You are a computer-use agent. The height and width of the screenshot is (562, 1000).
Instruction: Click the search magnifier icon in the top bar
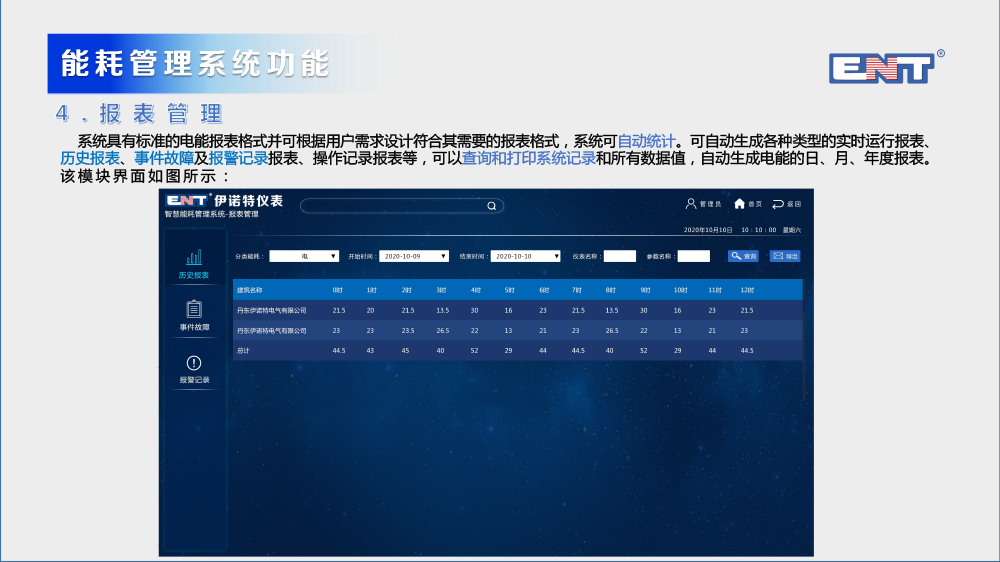tap(491, 206)
